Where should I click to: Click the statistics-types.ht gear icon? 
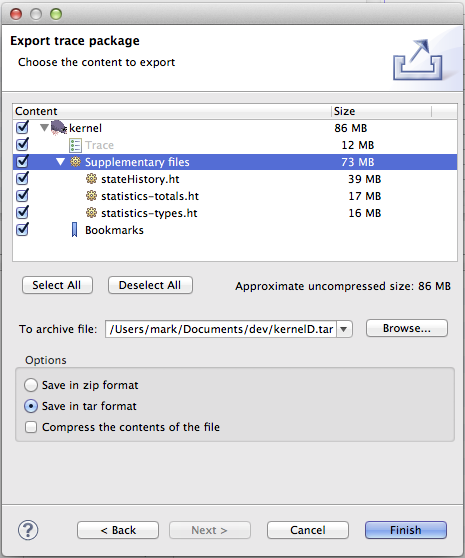click(91, 213)
